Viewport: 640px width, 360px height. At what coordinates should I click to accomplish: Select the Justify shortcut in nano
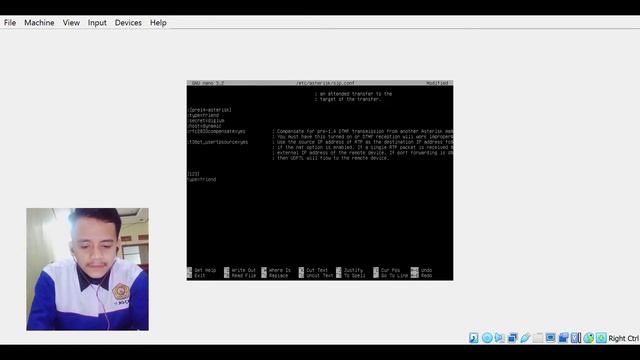(350, 270)
